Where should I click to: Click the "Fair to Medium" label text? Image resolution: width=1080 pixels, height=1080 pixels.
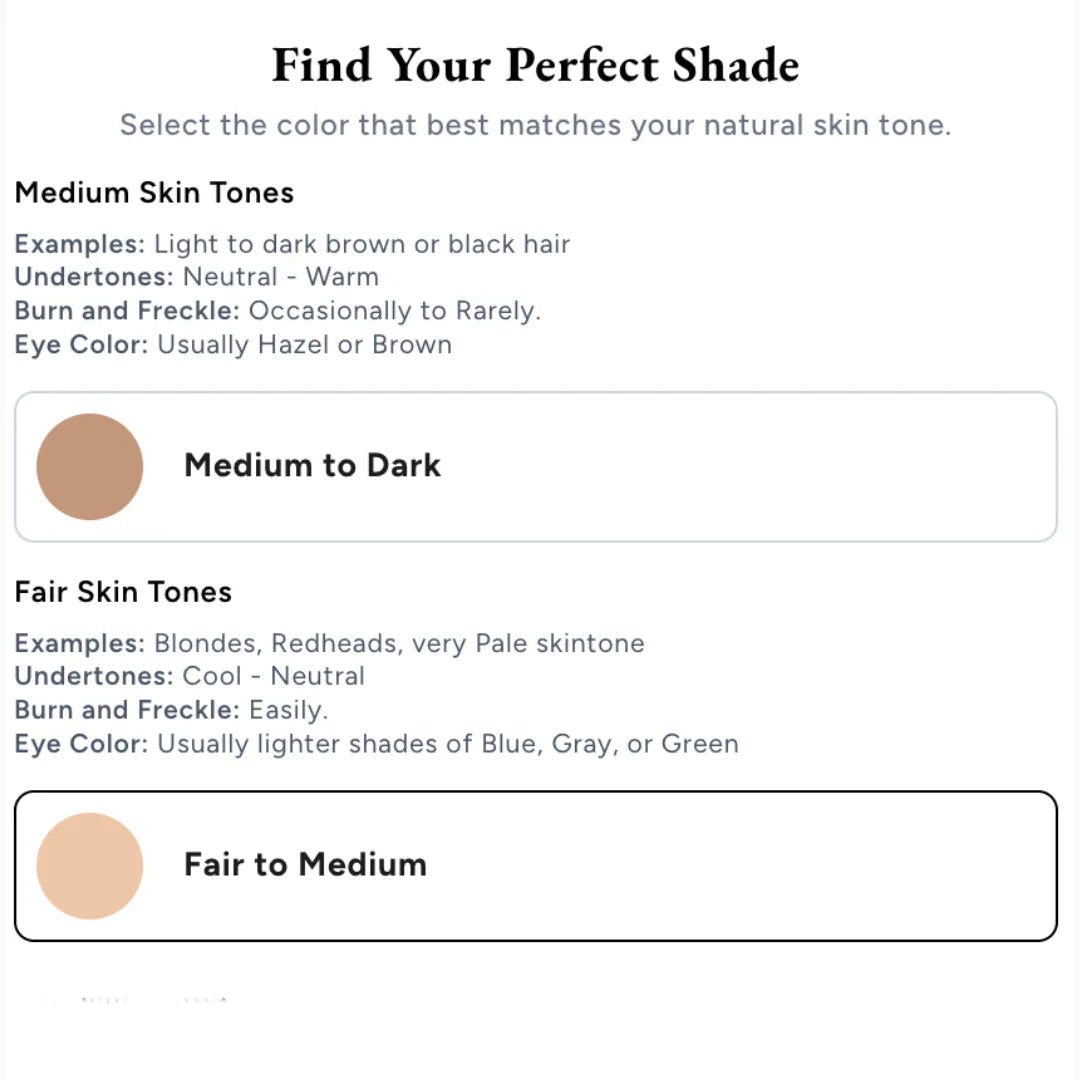click(305, 864)
